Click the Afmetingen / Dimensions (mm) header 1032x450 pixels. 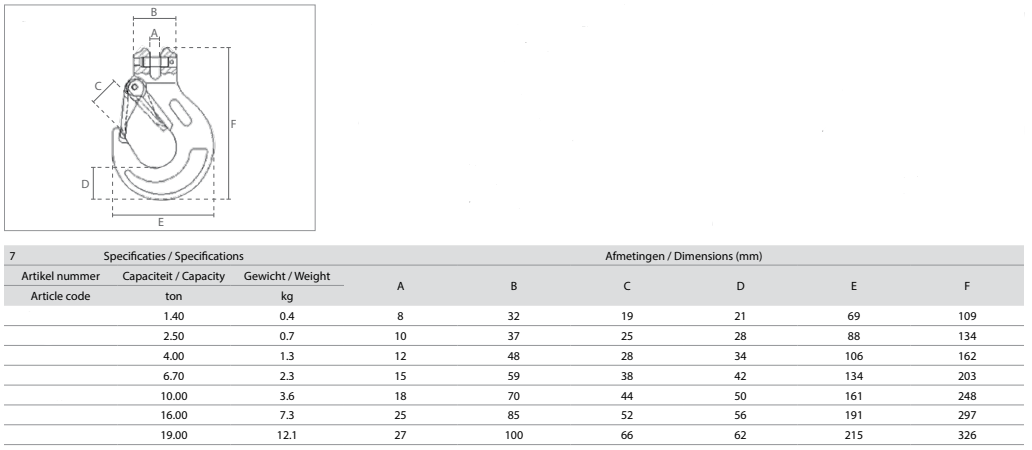[683, 256]
